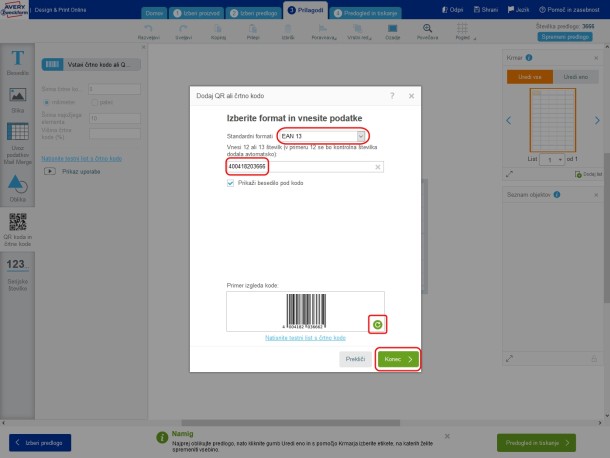This screenshot has width=610, height=458.
Task: Click the green Konec button
Action: point(398,358)
